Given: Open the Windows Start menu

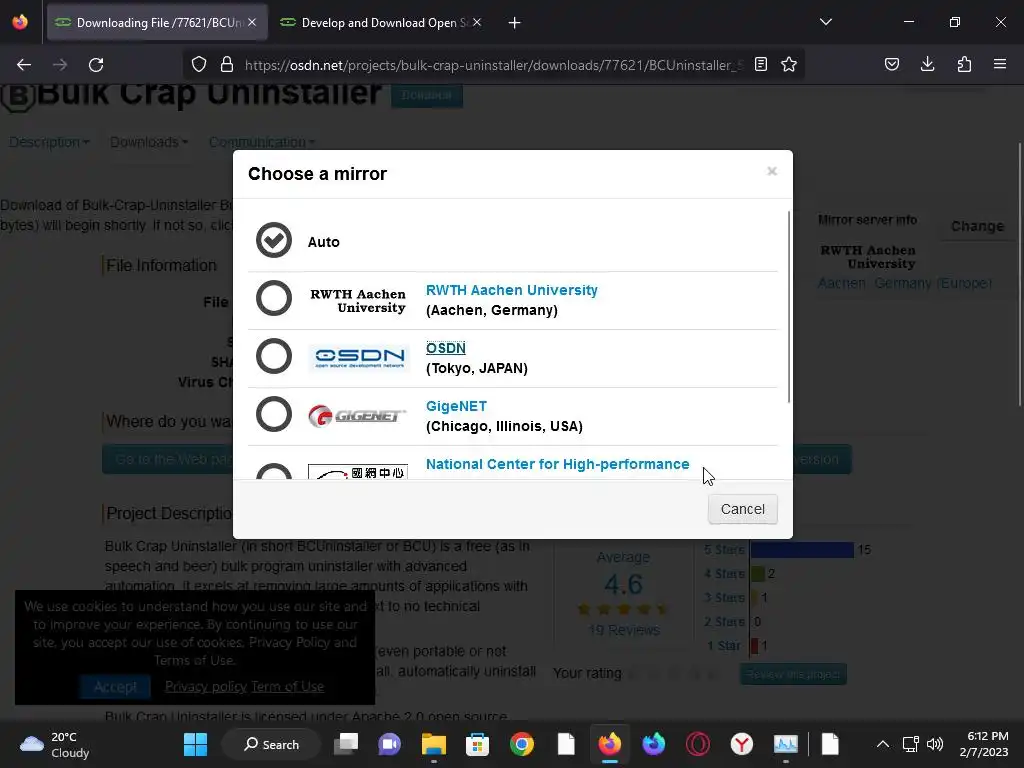Looking at the screenshot, I should [x=195, y=744].
